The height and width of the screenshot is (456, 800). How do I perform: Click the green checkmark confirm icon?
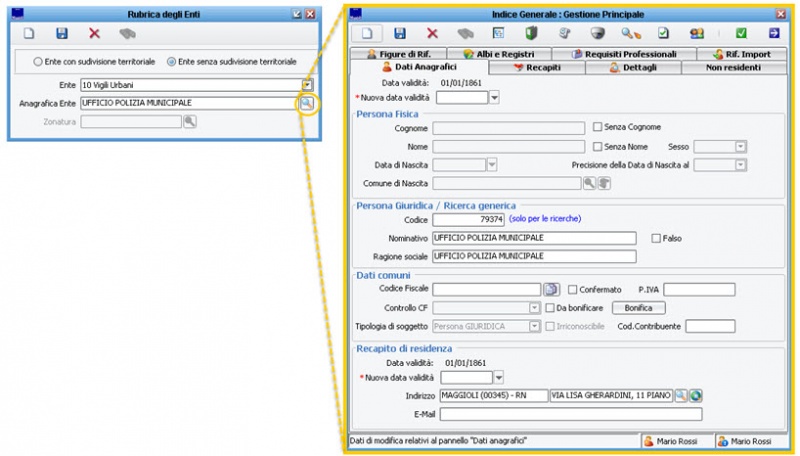point(741,33)
